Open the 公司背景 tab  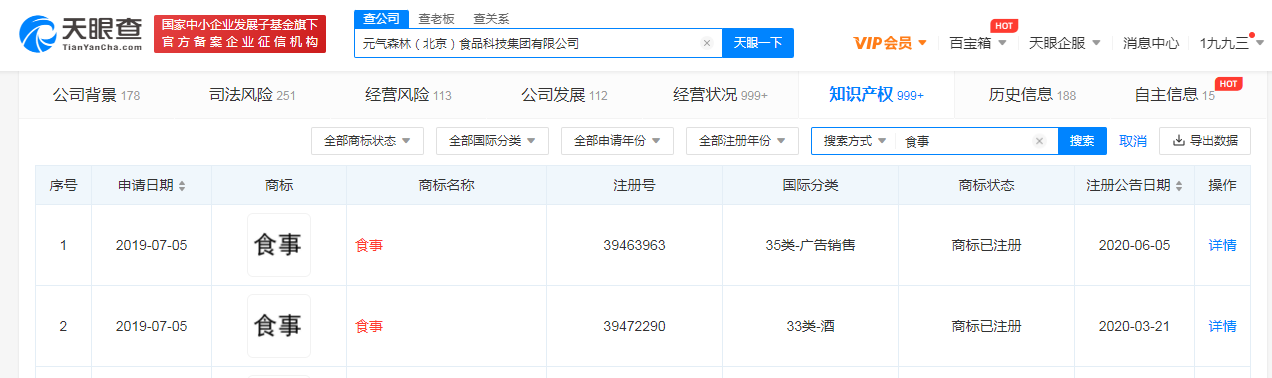tap(96, 95)
